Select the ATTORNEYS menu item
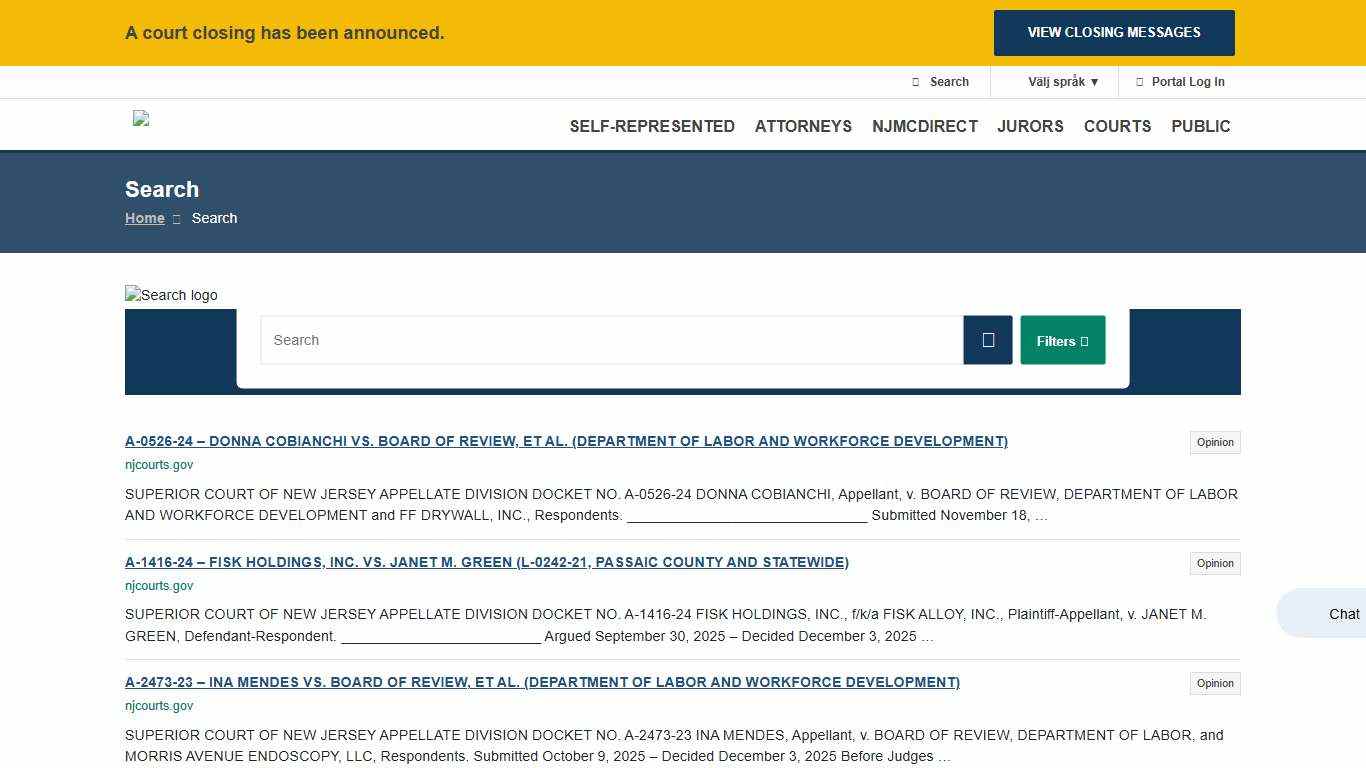This screenshot has height=768, width=1366. (803, 126)
